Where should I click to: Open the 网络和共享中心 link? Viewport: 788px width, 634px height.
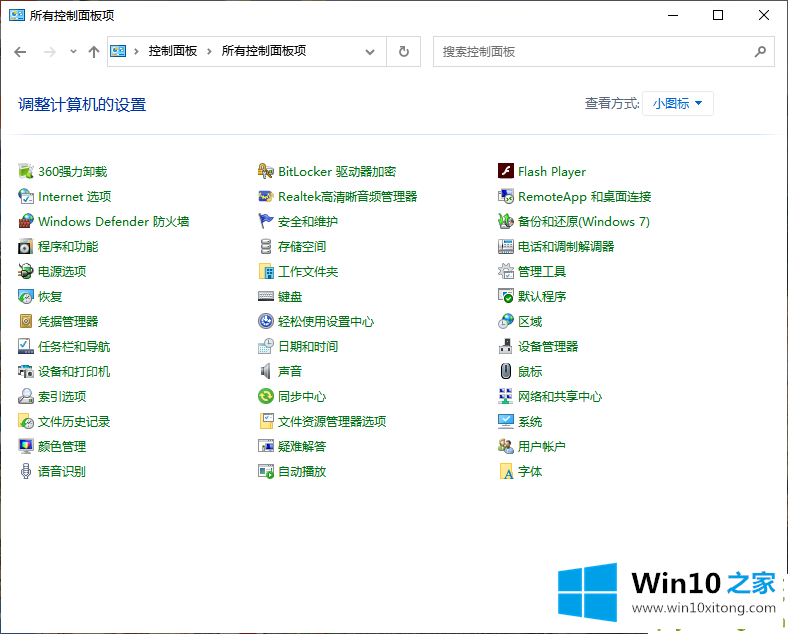[x=560, y=396]
